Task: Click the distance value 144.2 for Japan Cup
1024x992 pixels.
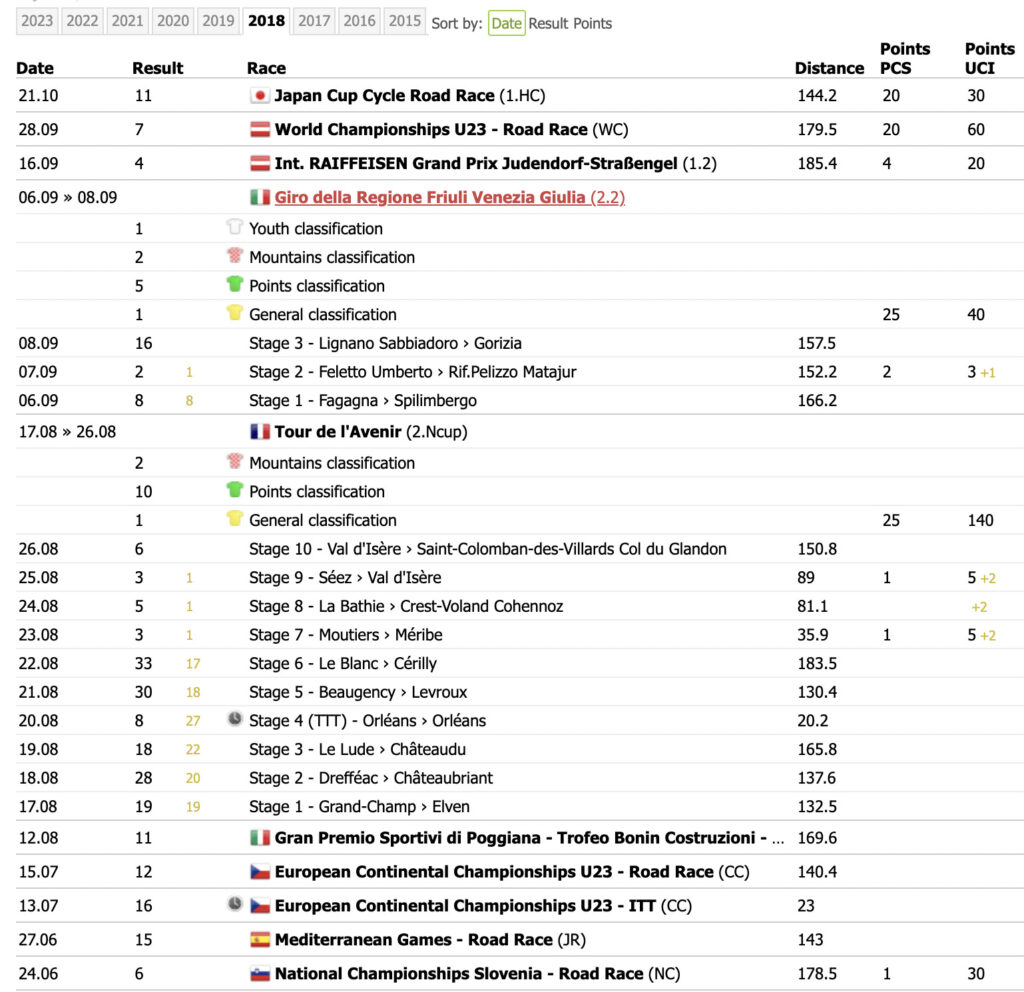Action: pyautogui.click(x=816, y=96)
